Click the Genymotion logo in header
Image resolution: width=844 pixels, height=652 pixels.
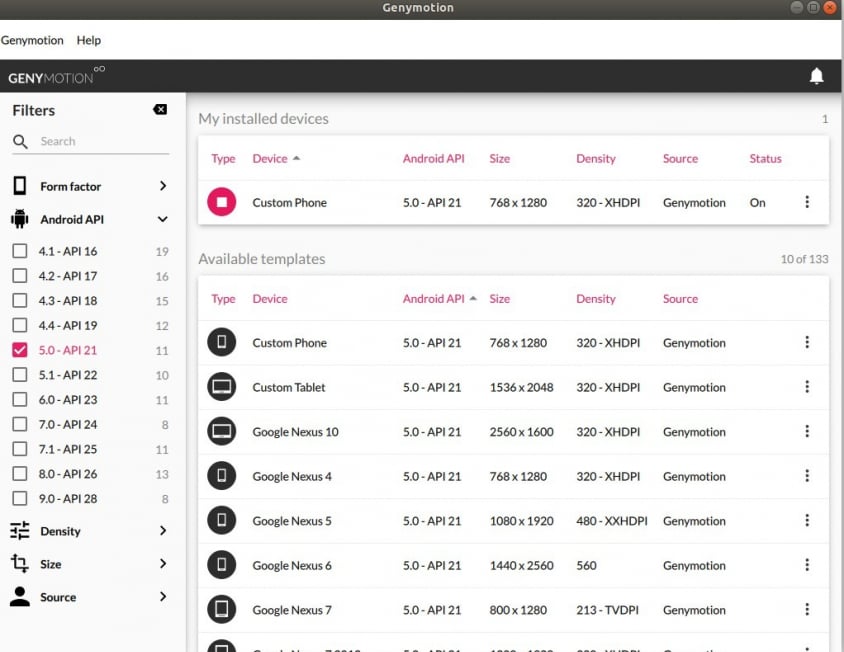coord(56,76)
